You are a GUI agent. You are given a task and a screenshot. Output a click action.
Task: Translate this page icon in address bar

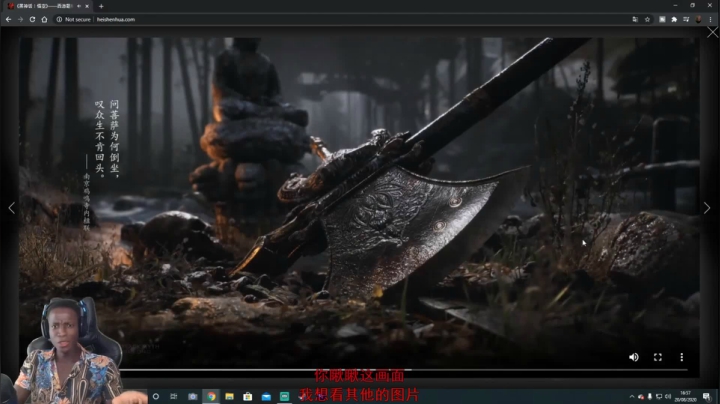click(x=635, y=19)
